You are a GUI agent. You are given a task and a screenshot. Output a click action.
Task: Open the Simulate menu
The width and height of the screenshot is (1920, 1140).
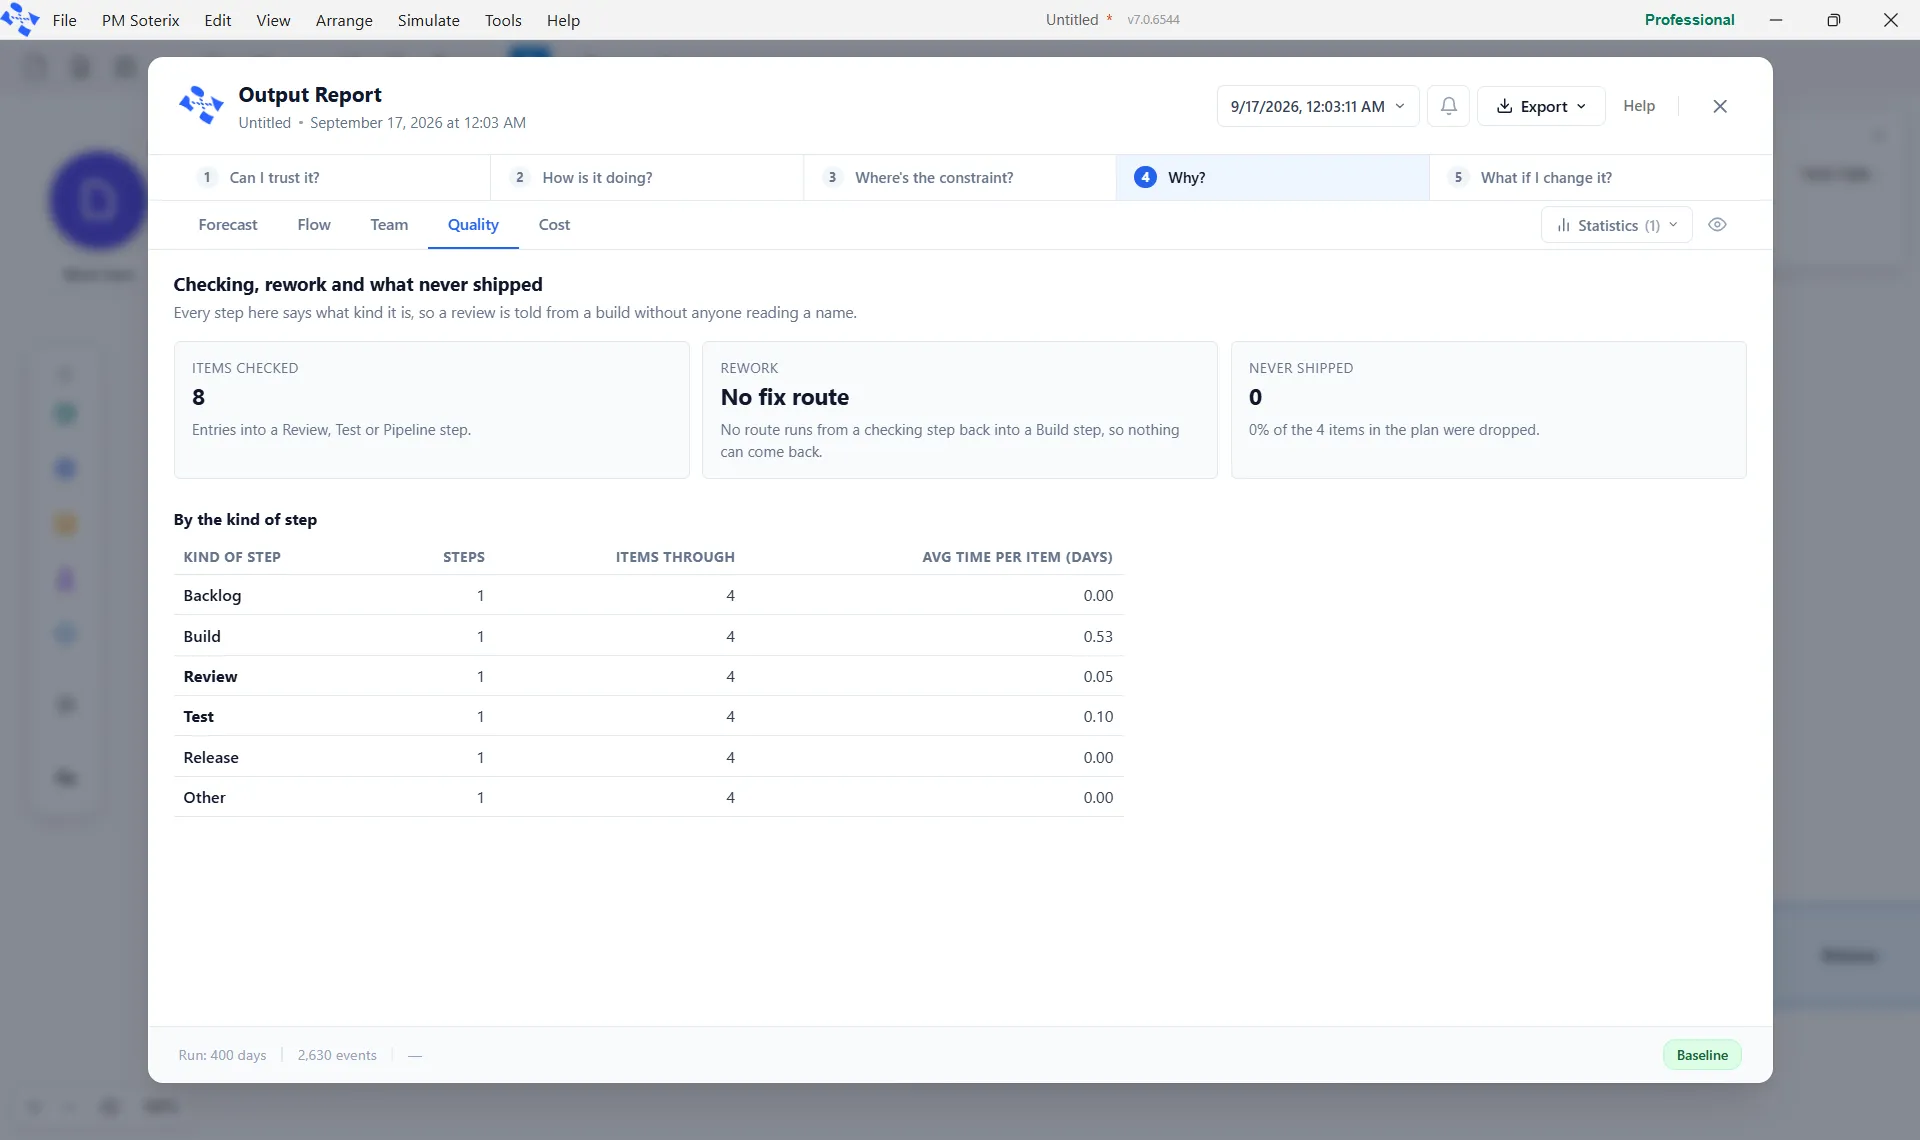click(428, 20)
